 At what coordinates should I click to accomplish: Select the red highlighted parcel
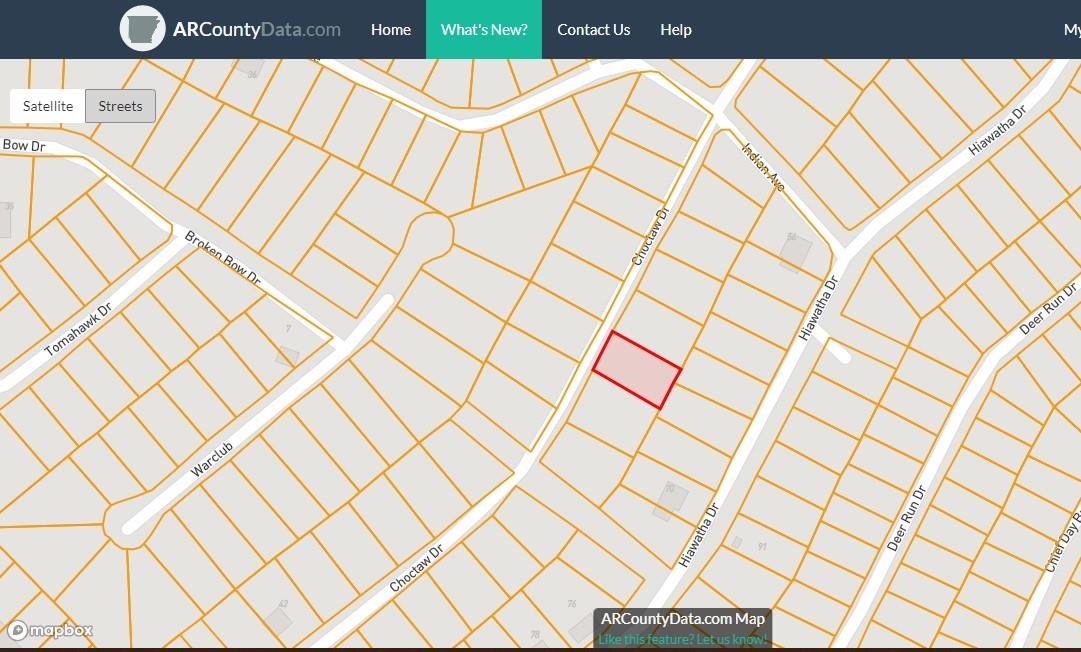(637, 370)
